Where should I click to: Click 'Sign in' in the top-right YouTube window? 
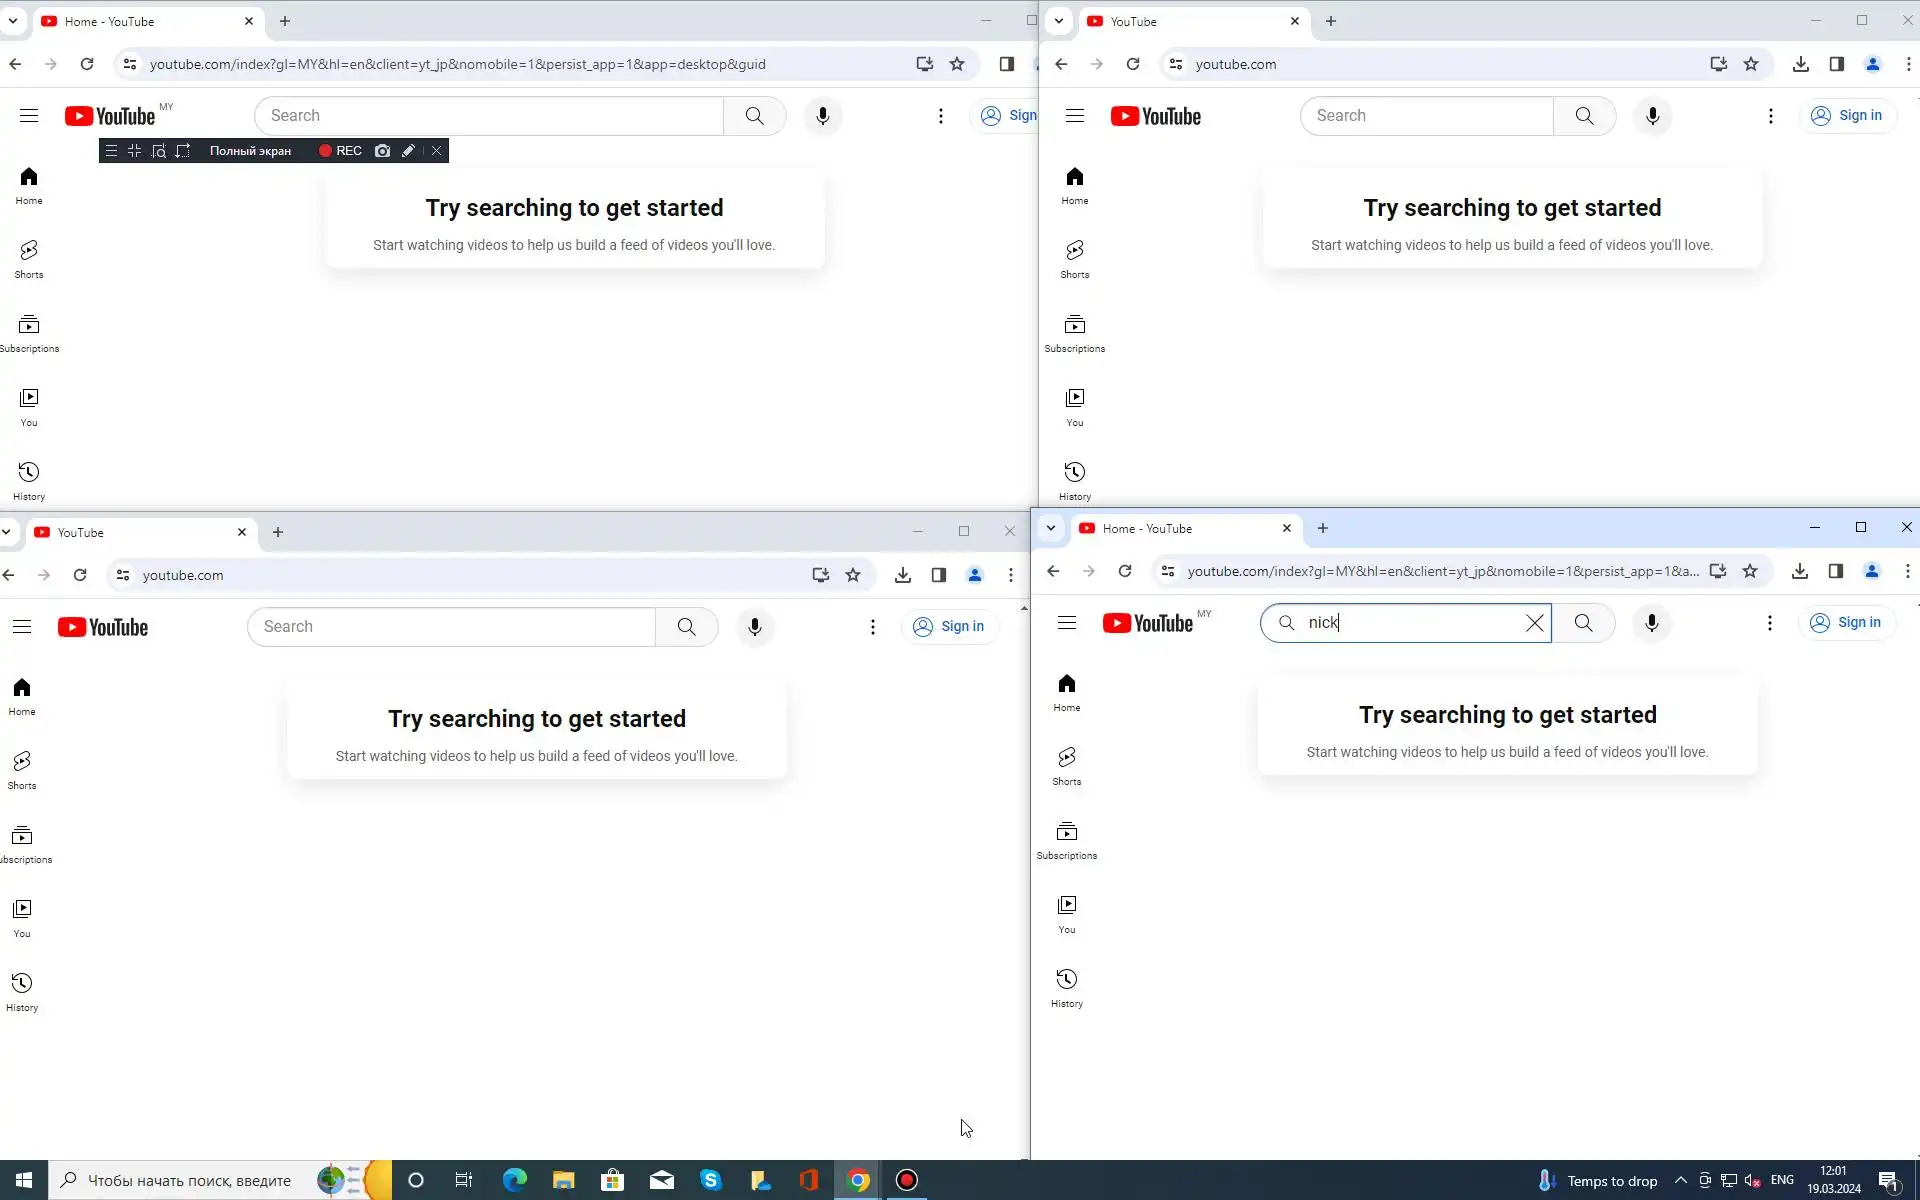pos(1847,116)
